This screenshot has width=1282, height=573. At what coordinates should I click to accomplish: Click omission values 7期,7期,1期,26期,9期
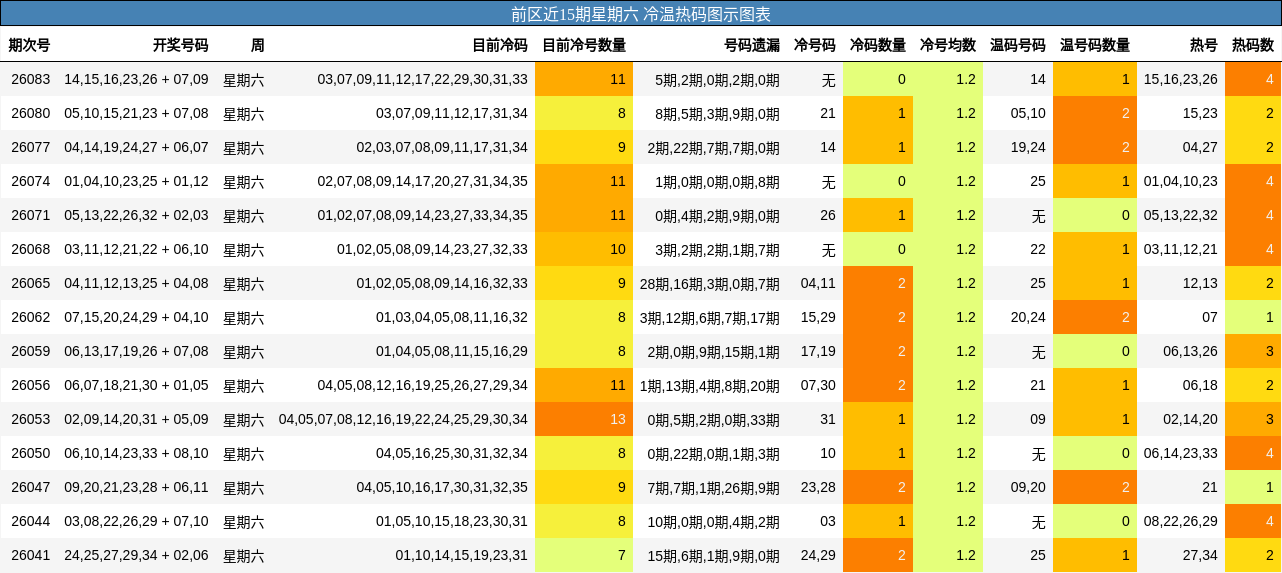coord(714,487)
